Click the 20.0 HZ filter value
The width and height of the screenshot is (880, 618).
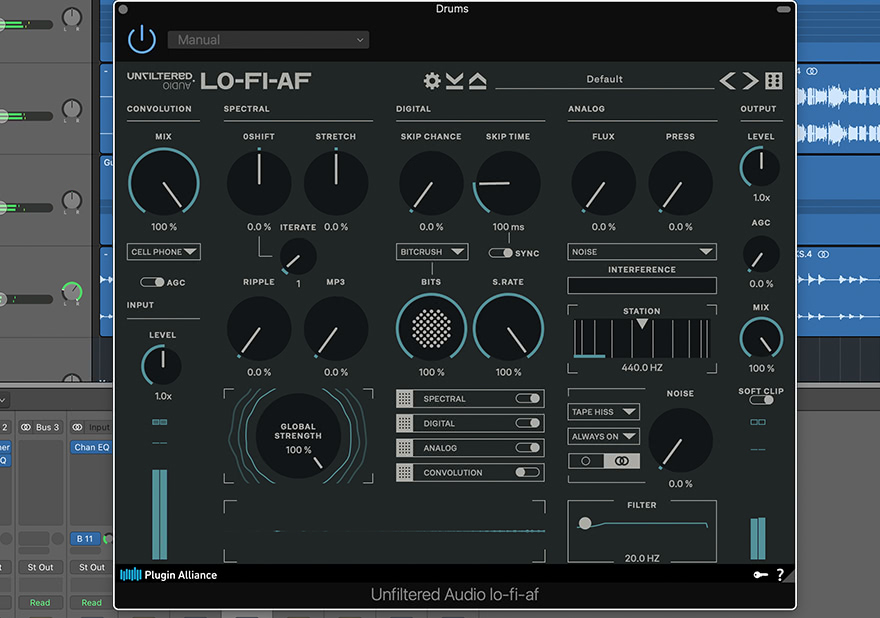click(642, 558)
